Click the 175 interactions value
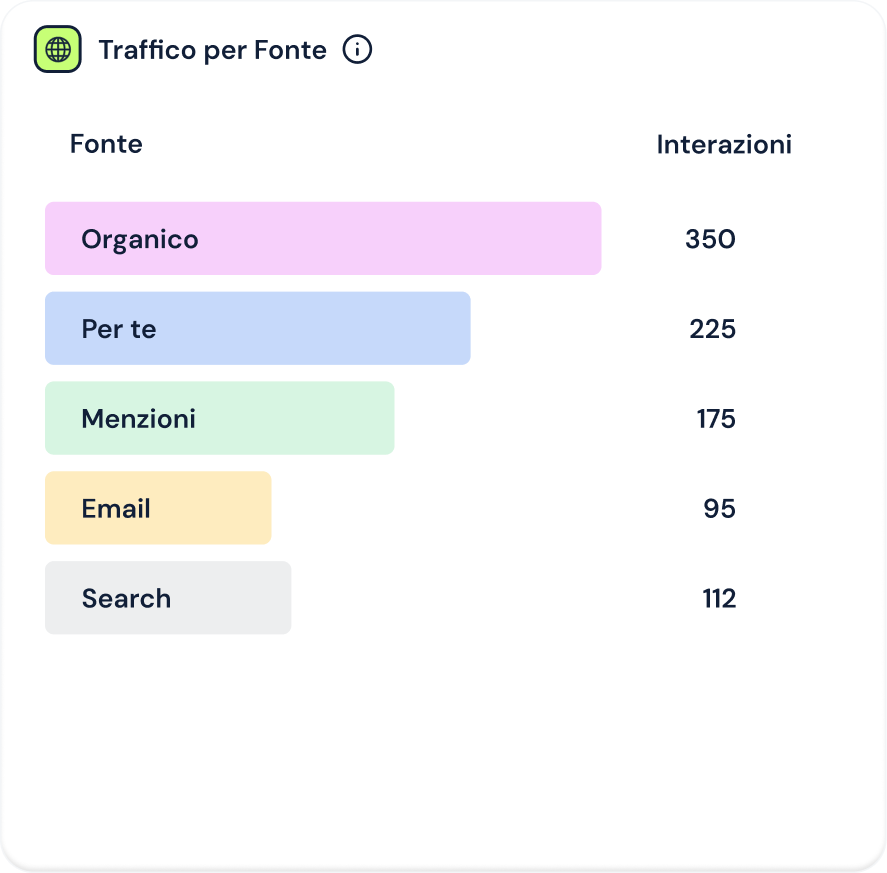 (716, 419)
